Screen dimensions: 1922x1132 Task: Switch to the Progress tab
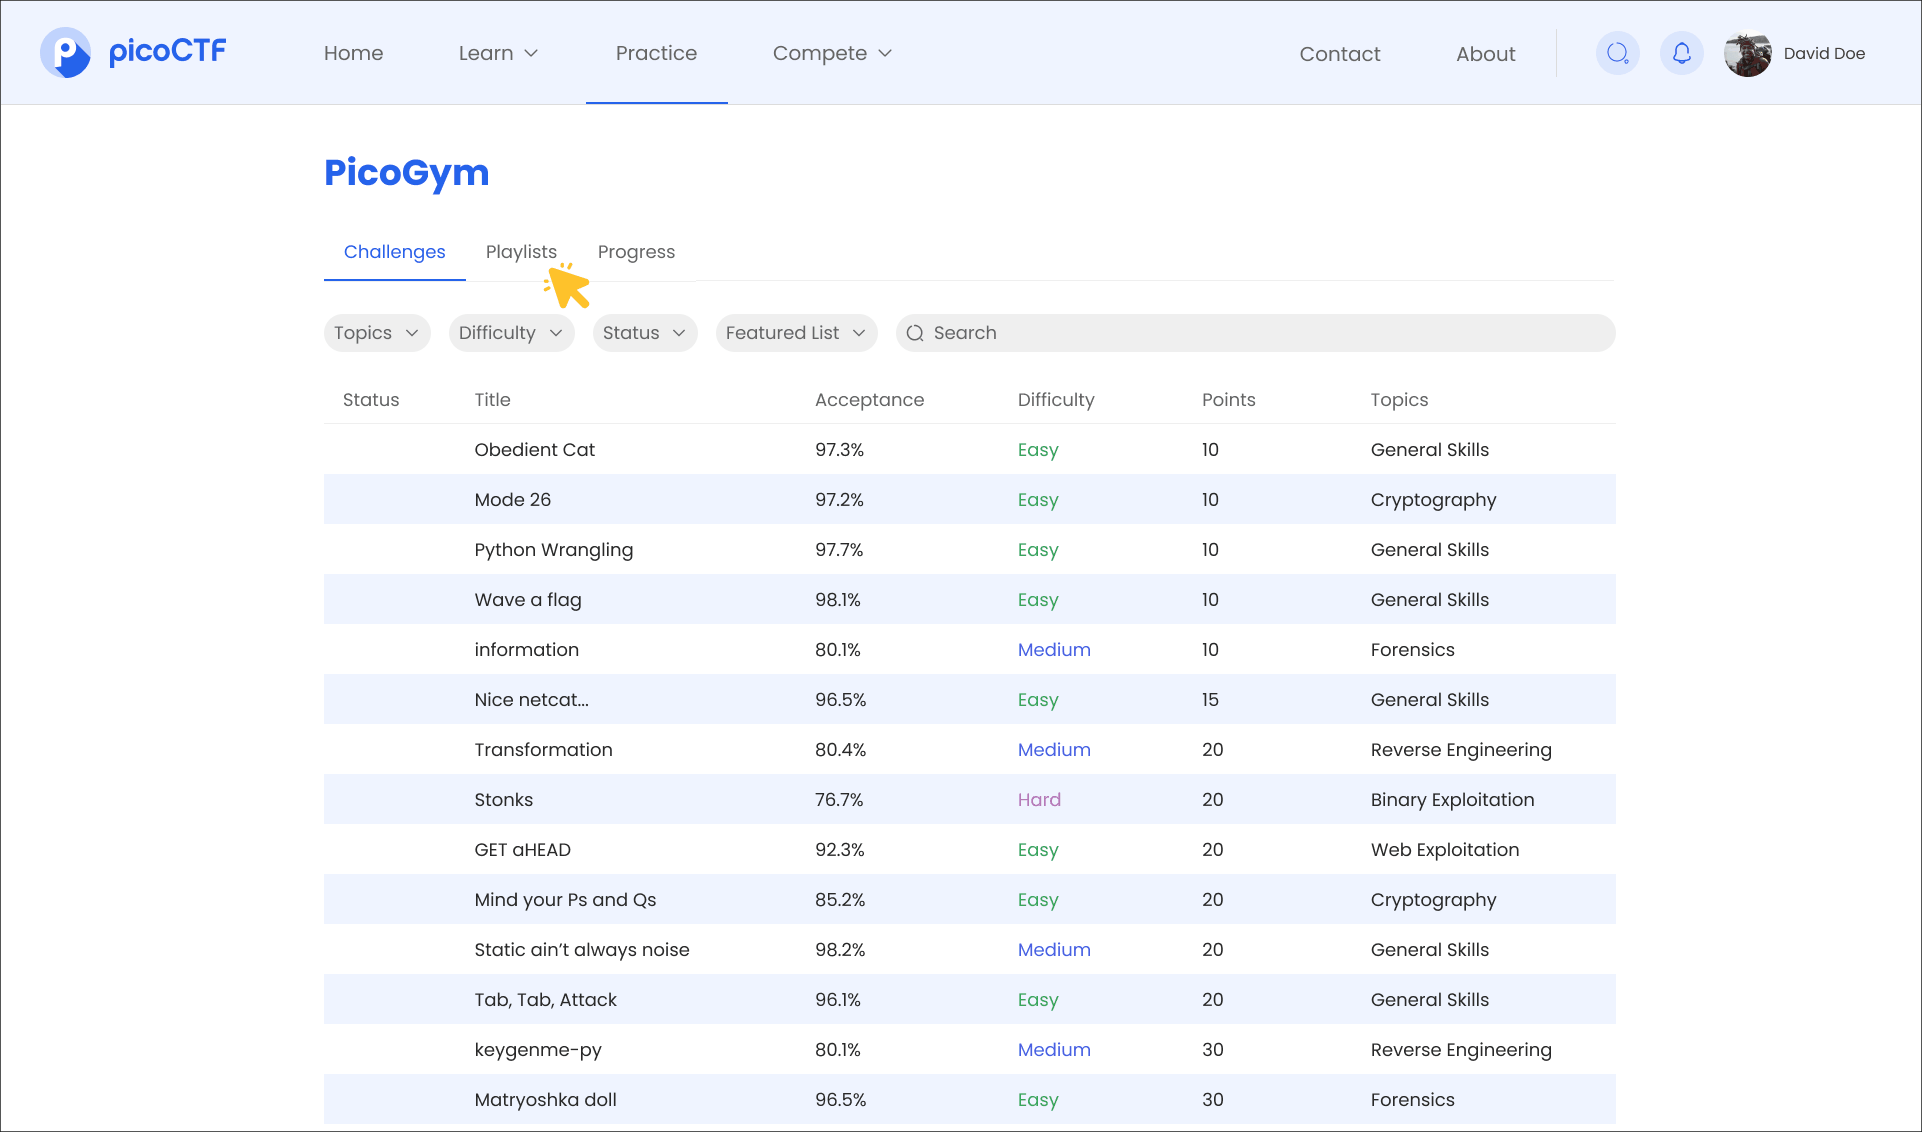636,252
